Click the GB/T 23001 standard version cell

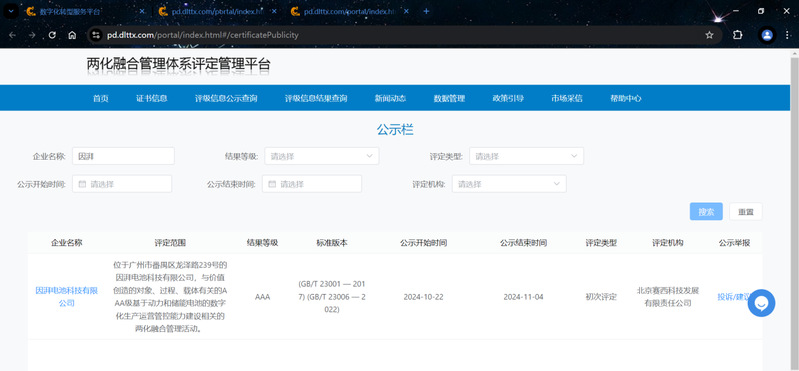(332, 297)
